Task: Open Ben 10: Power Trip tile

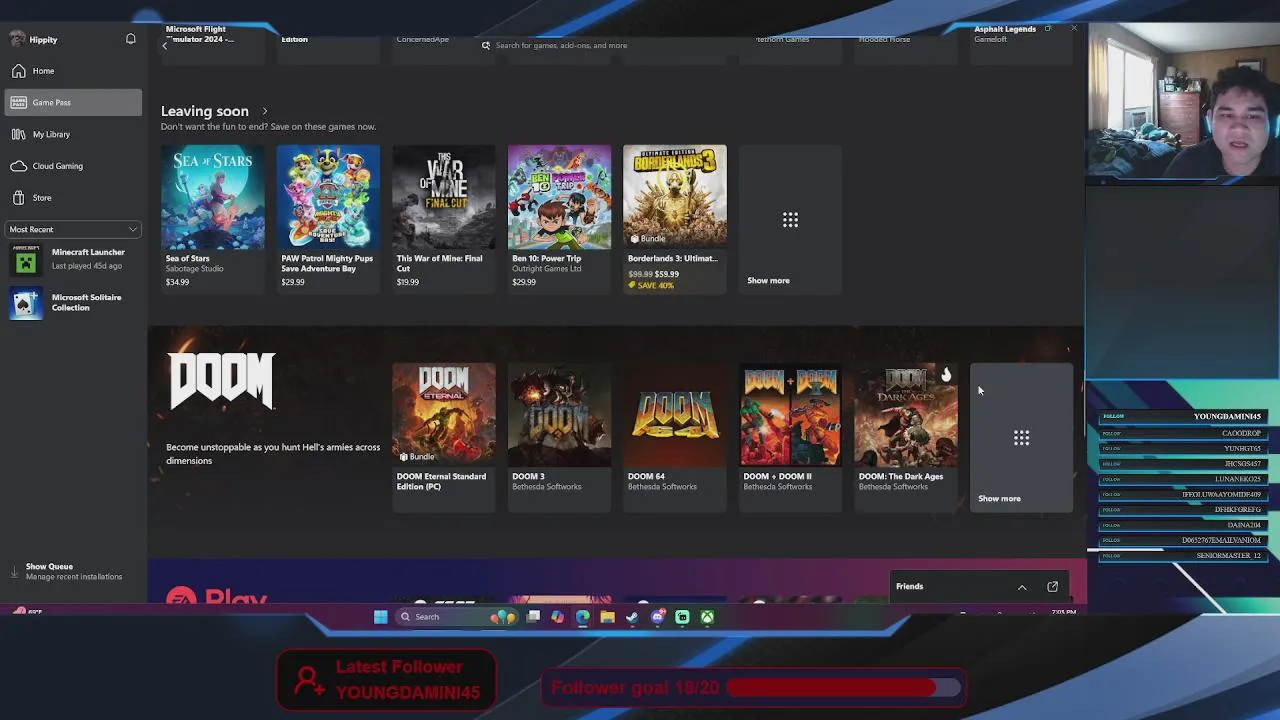Action: (x=559, y=218)
